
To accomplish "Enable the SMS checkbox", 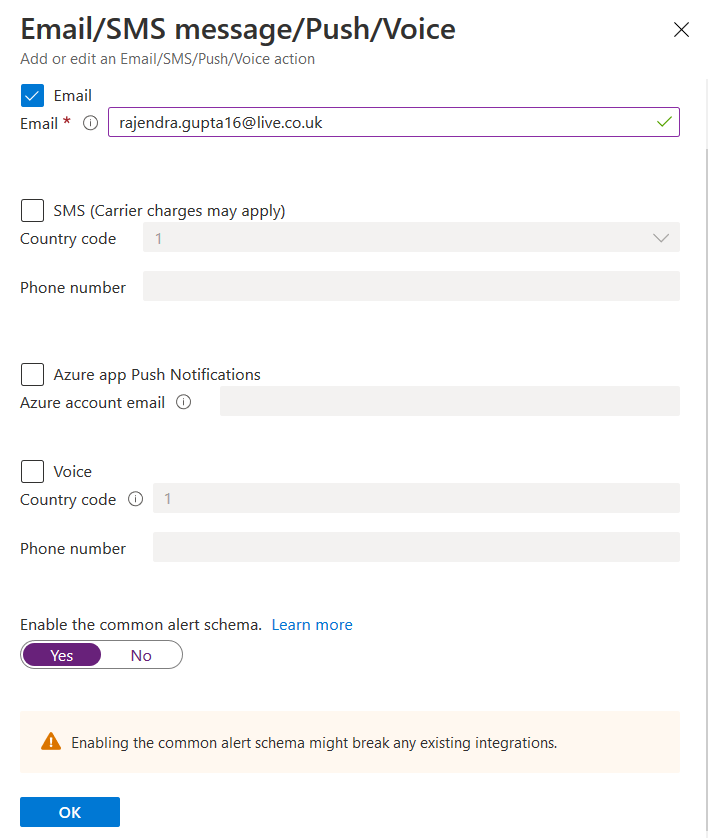I will 32,210.
